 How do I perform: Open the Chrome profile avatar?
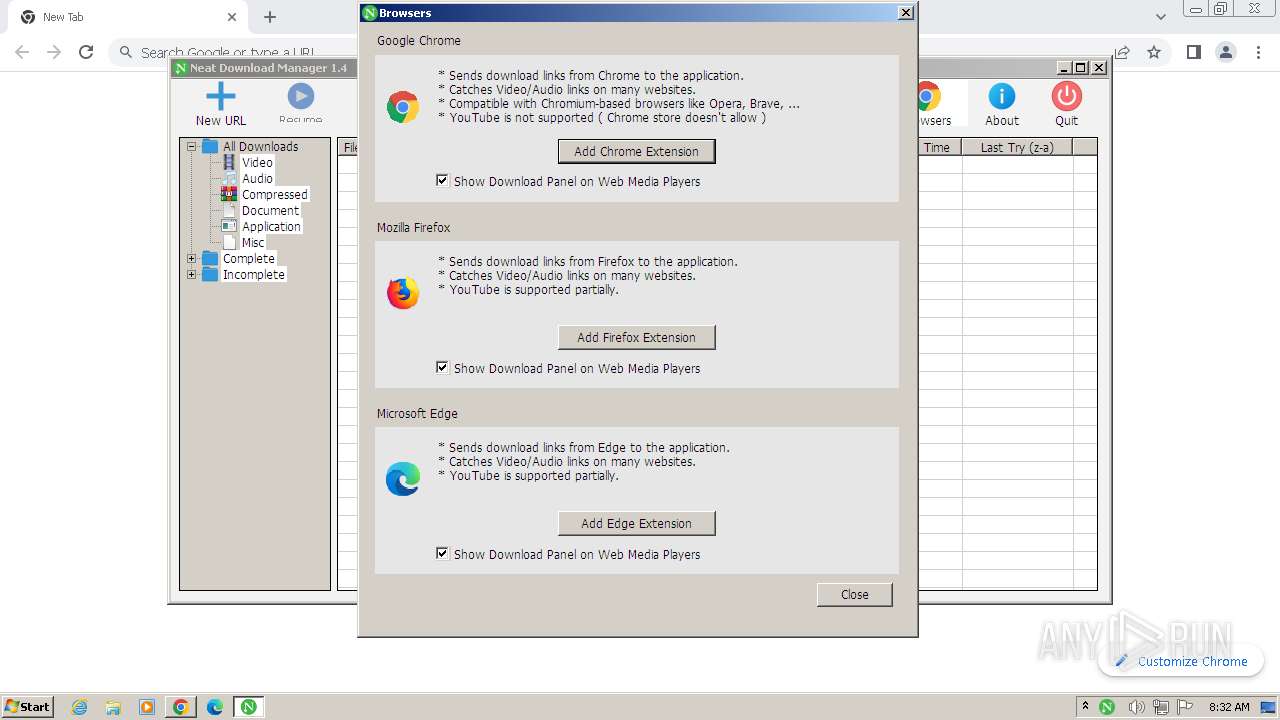[x=1225, y=52]
